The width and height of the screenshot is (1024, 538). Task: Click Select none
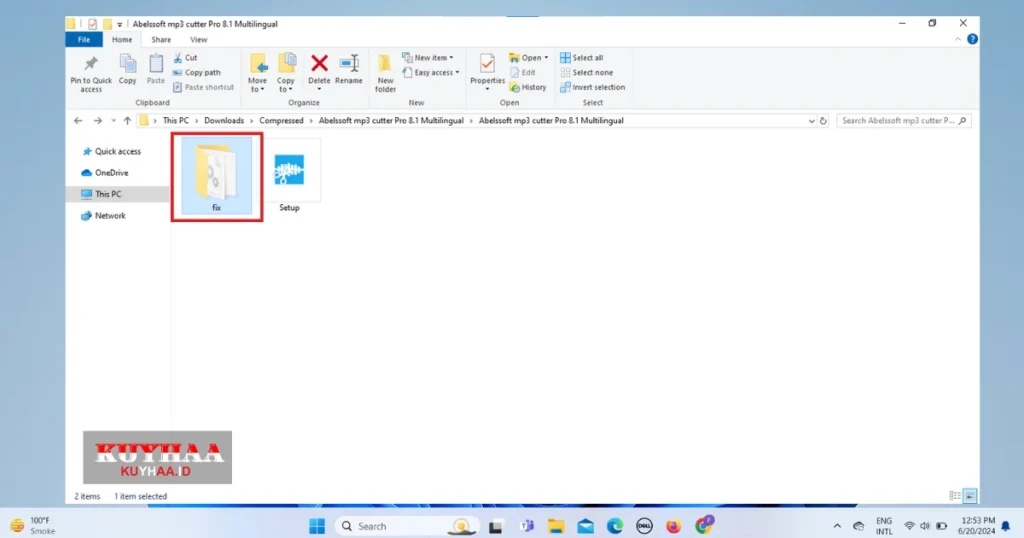pos(586,72)
